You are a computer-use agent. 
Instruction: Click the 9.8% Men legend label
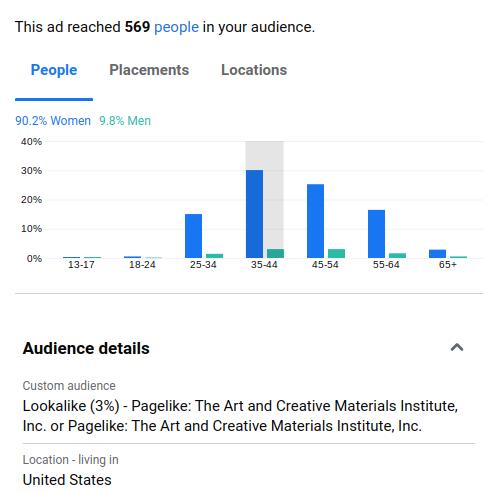click(x=125, y=121)
